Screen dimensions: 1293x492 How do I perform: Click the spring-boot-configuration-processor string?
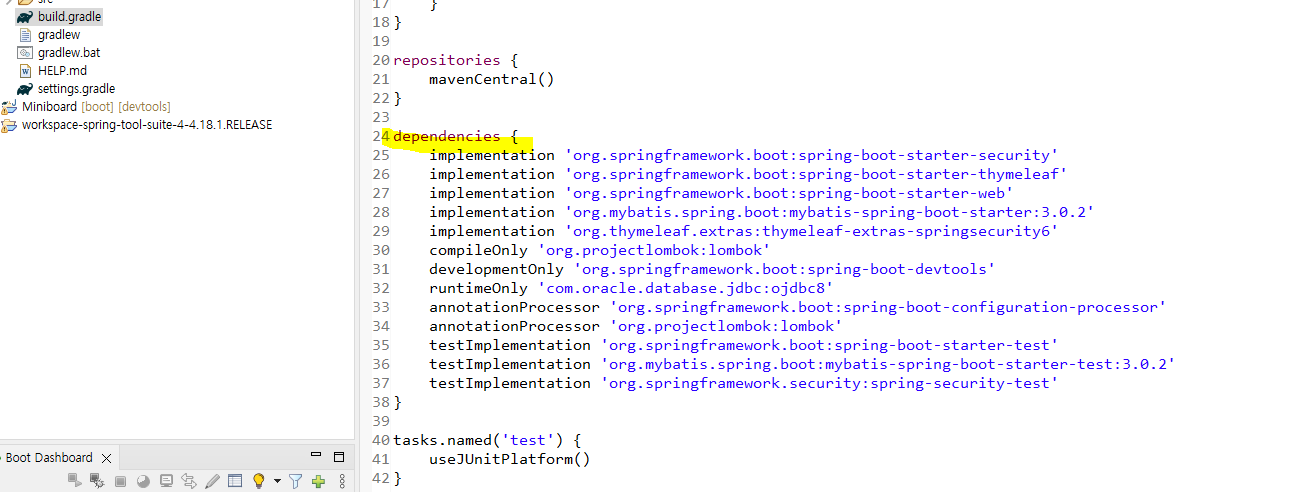887,307
